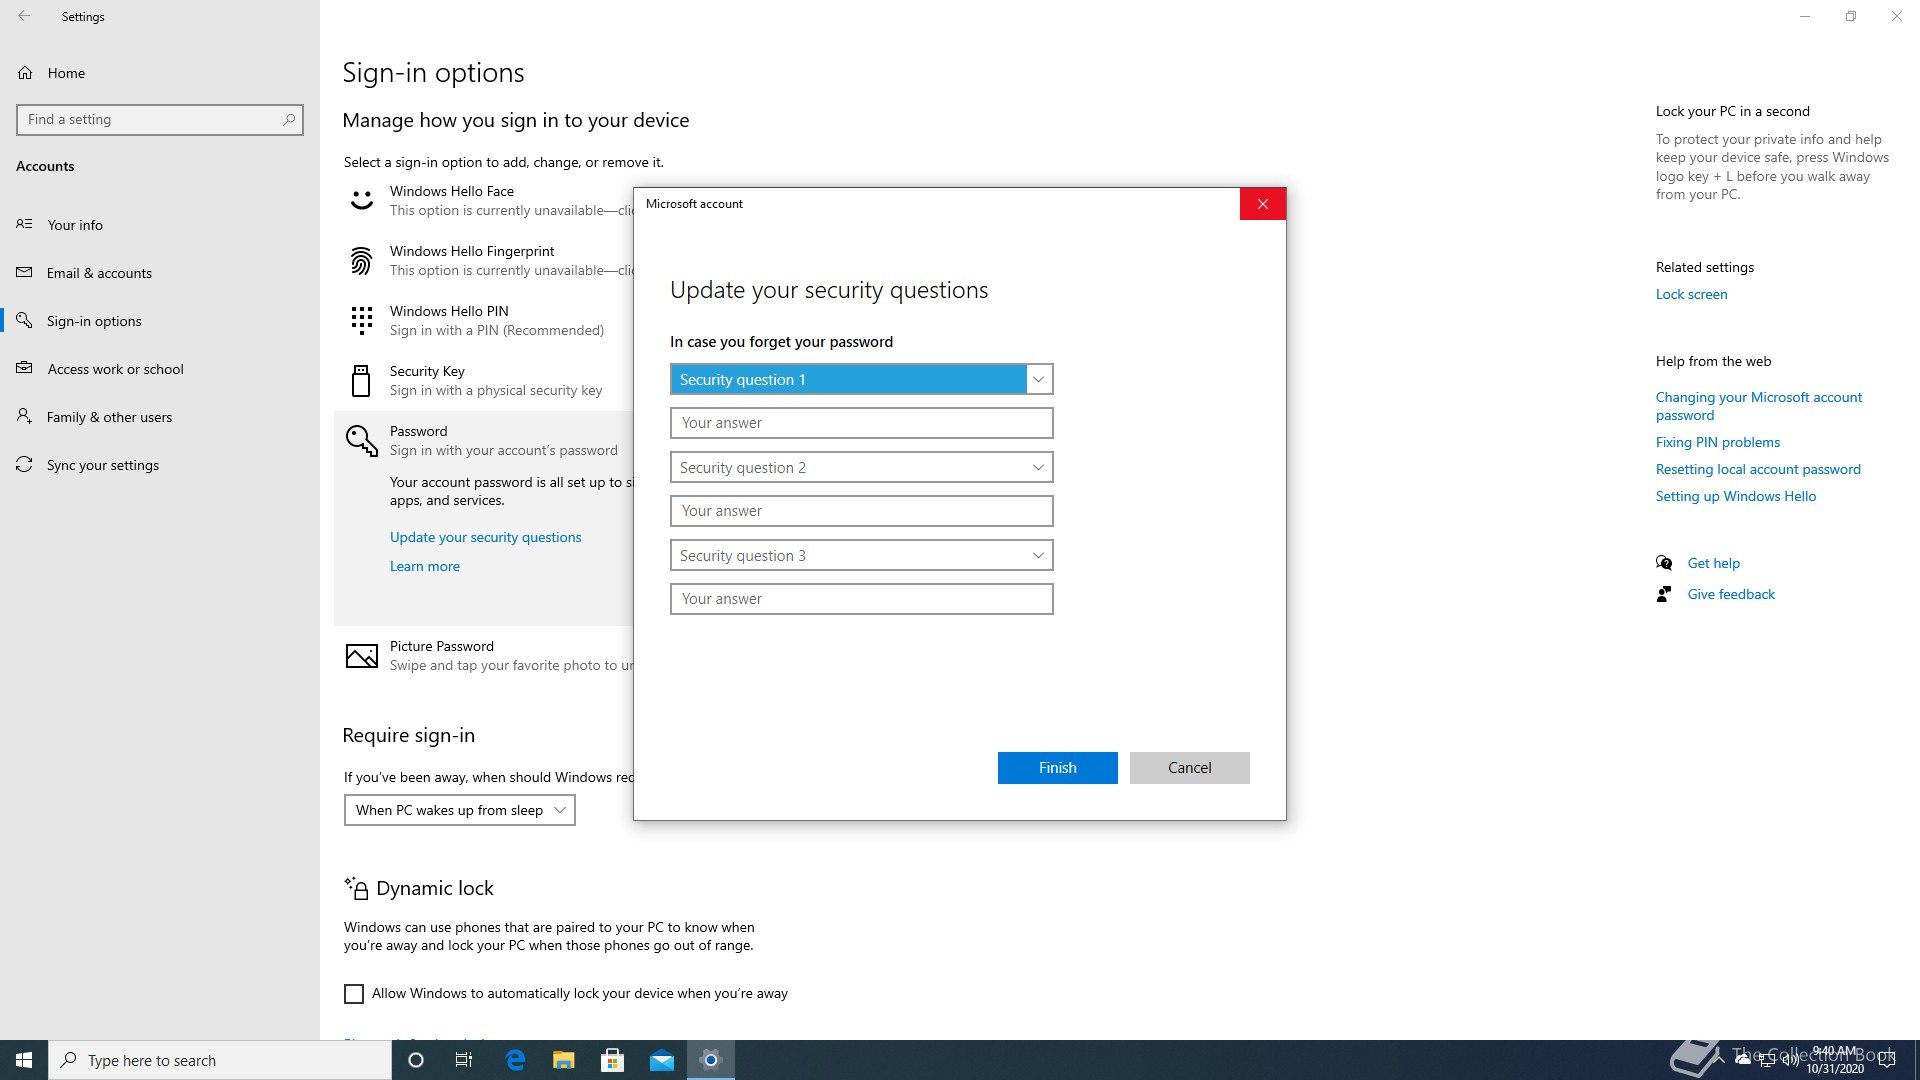1920x1080 pixels.
Task: Click the search magnifier in Find a setting
Action: [289, 119]
